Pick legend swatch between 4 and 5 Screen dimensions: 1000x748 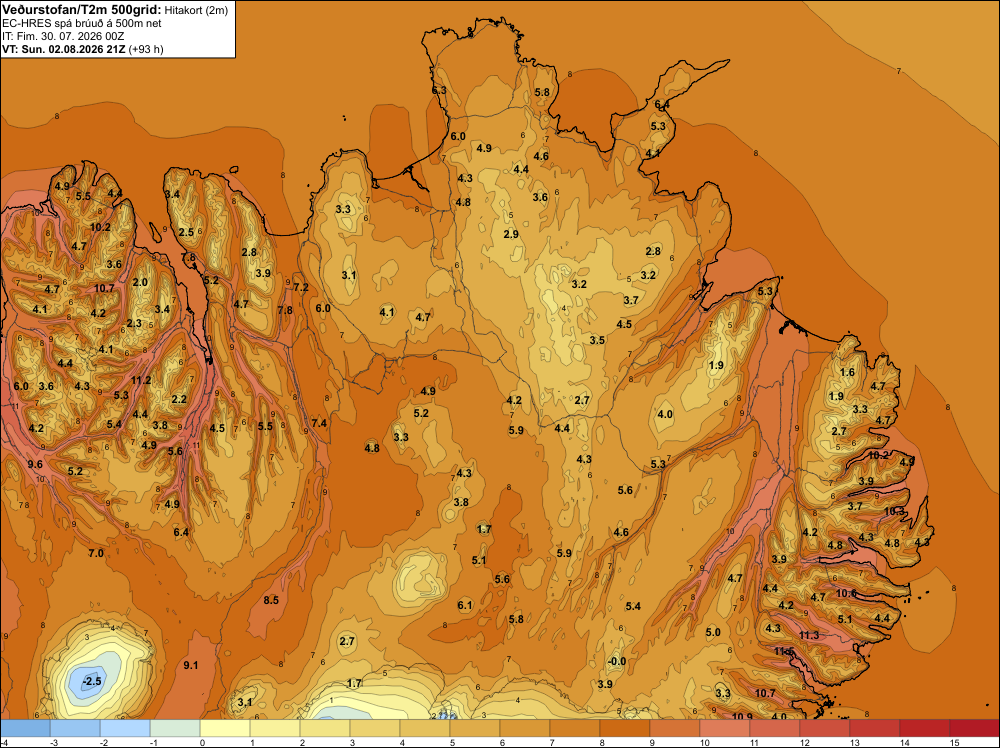[x=425, y=728]
